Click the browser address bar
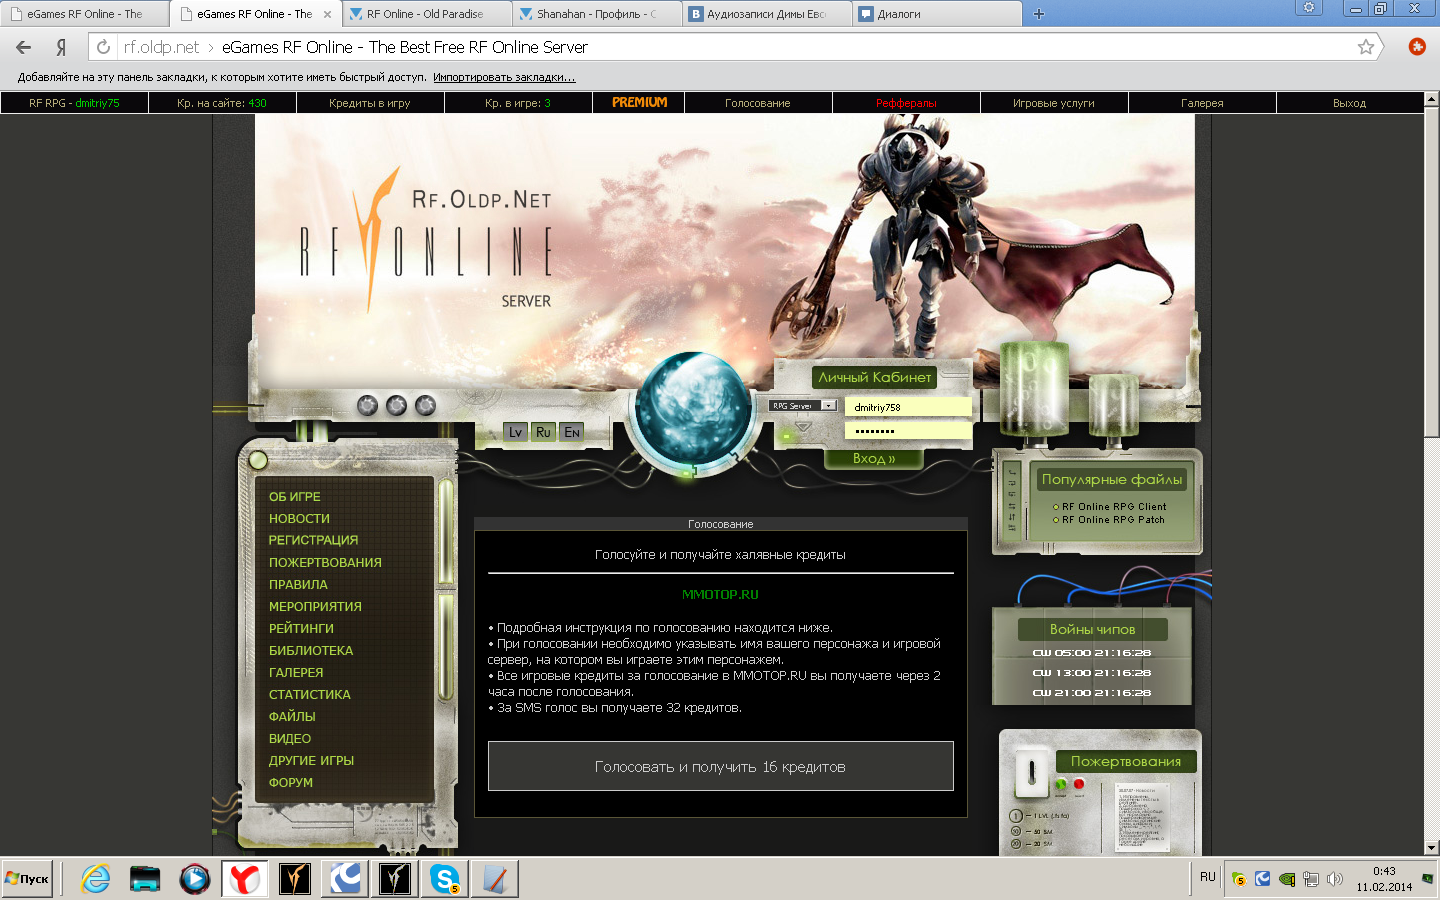Image resolution: width=1440 pixels, height=900 pixels. coord(735,47)
